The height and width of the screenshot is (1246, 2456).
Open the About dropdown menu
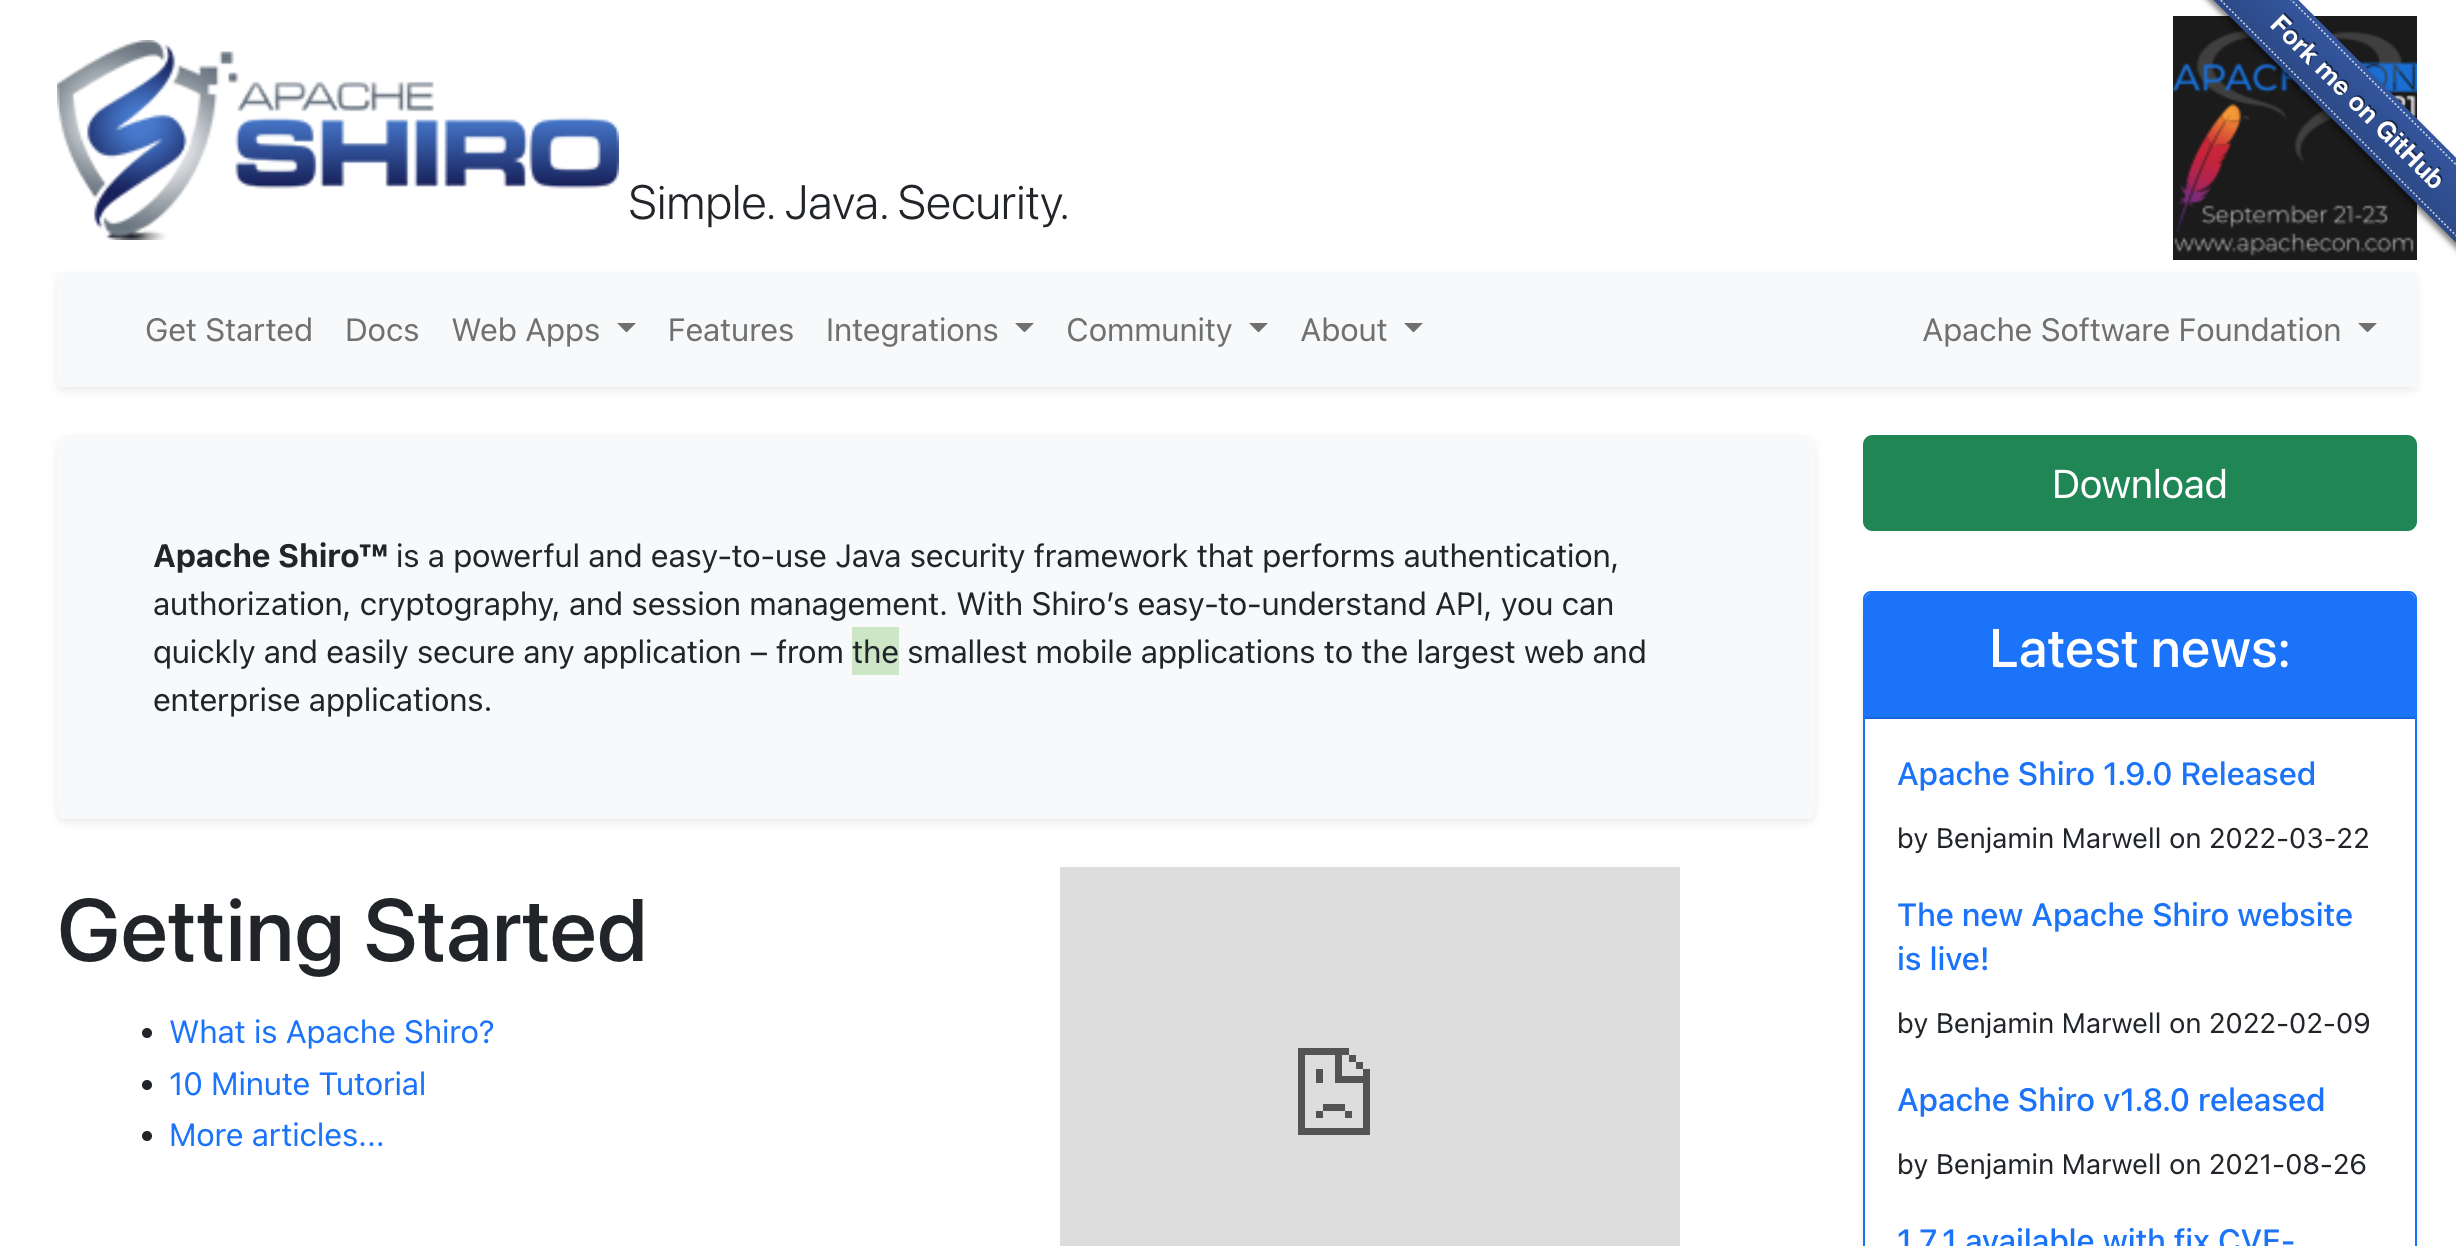tap(1360, 330)
